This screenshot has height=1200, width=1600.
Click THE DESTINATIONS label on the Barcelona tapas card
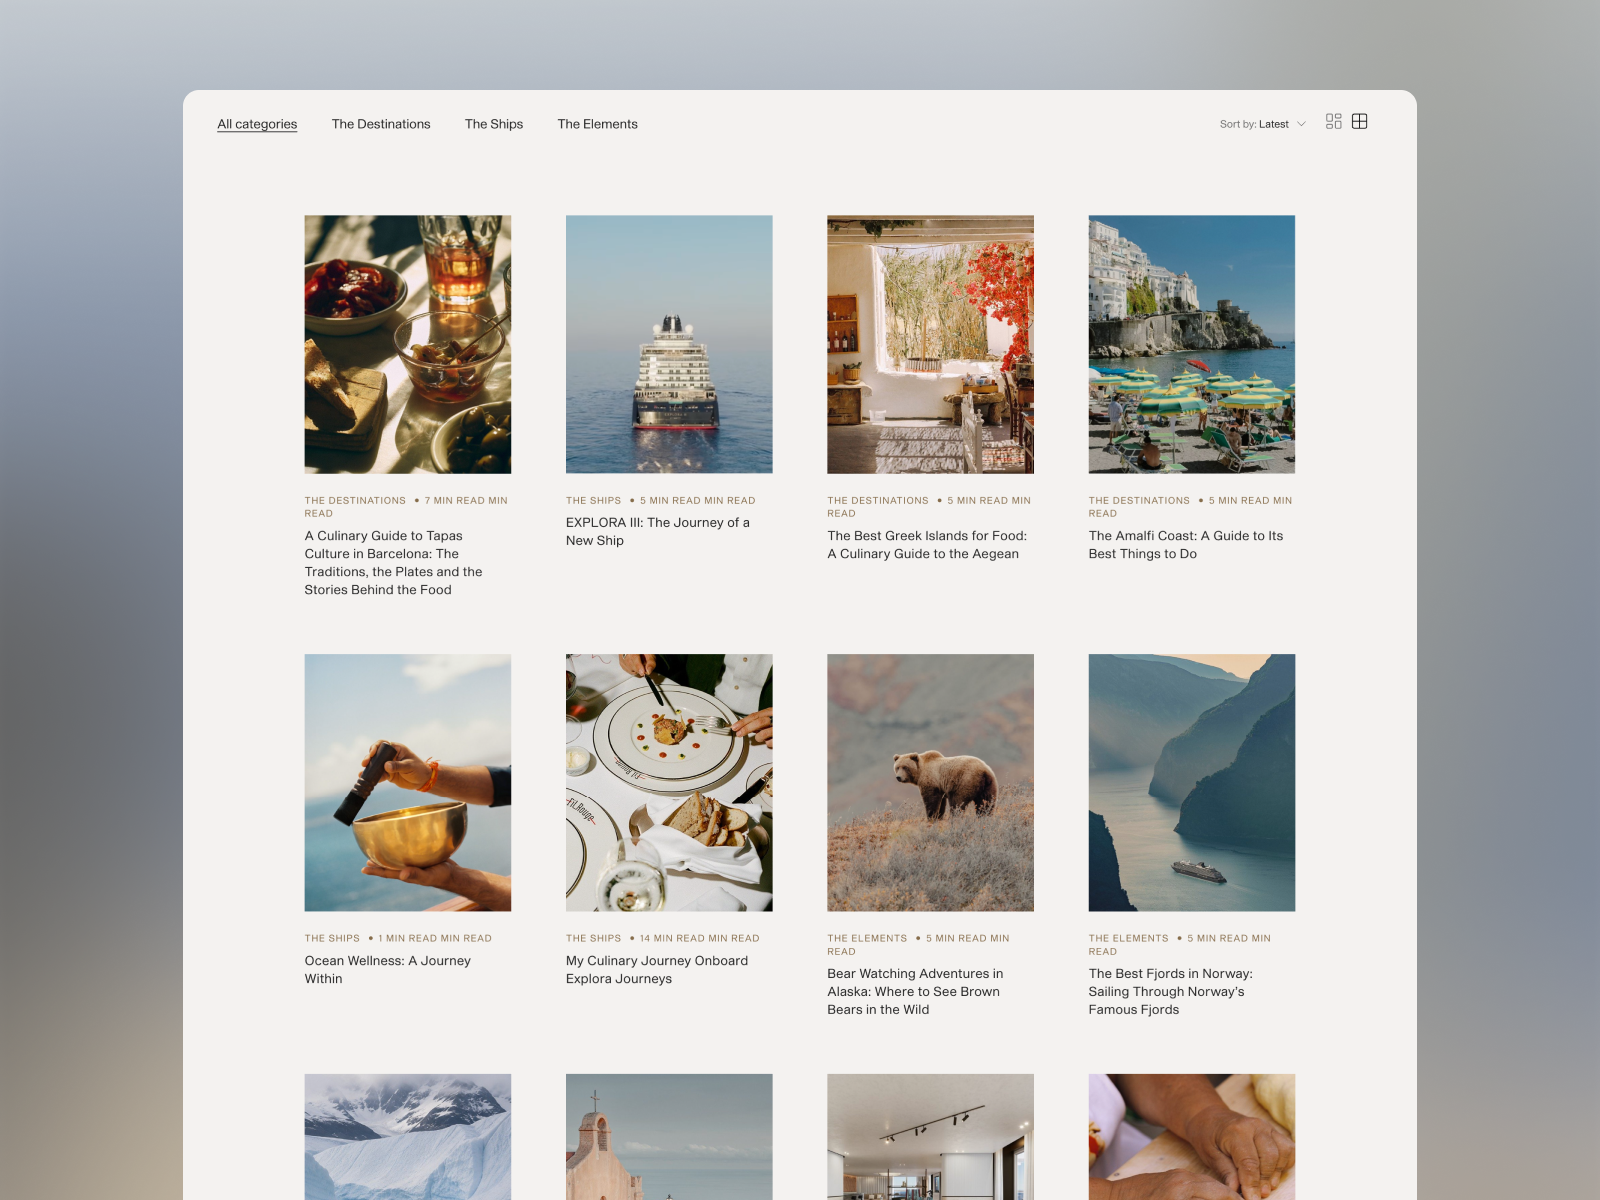pos(355,501)
